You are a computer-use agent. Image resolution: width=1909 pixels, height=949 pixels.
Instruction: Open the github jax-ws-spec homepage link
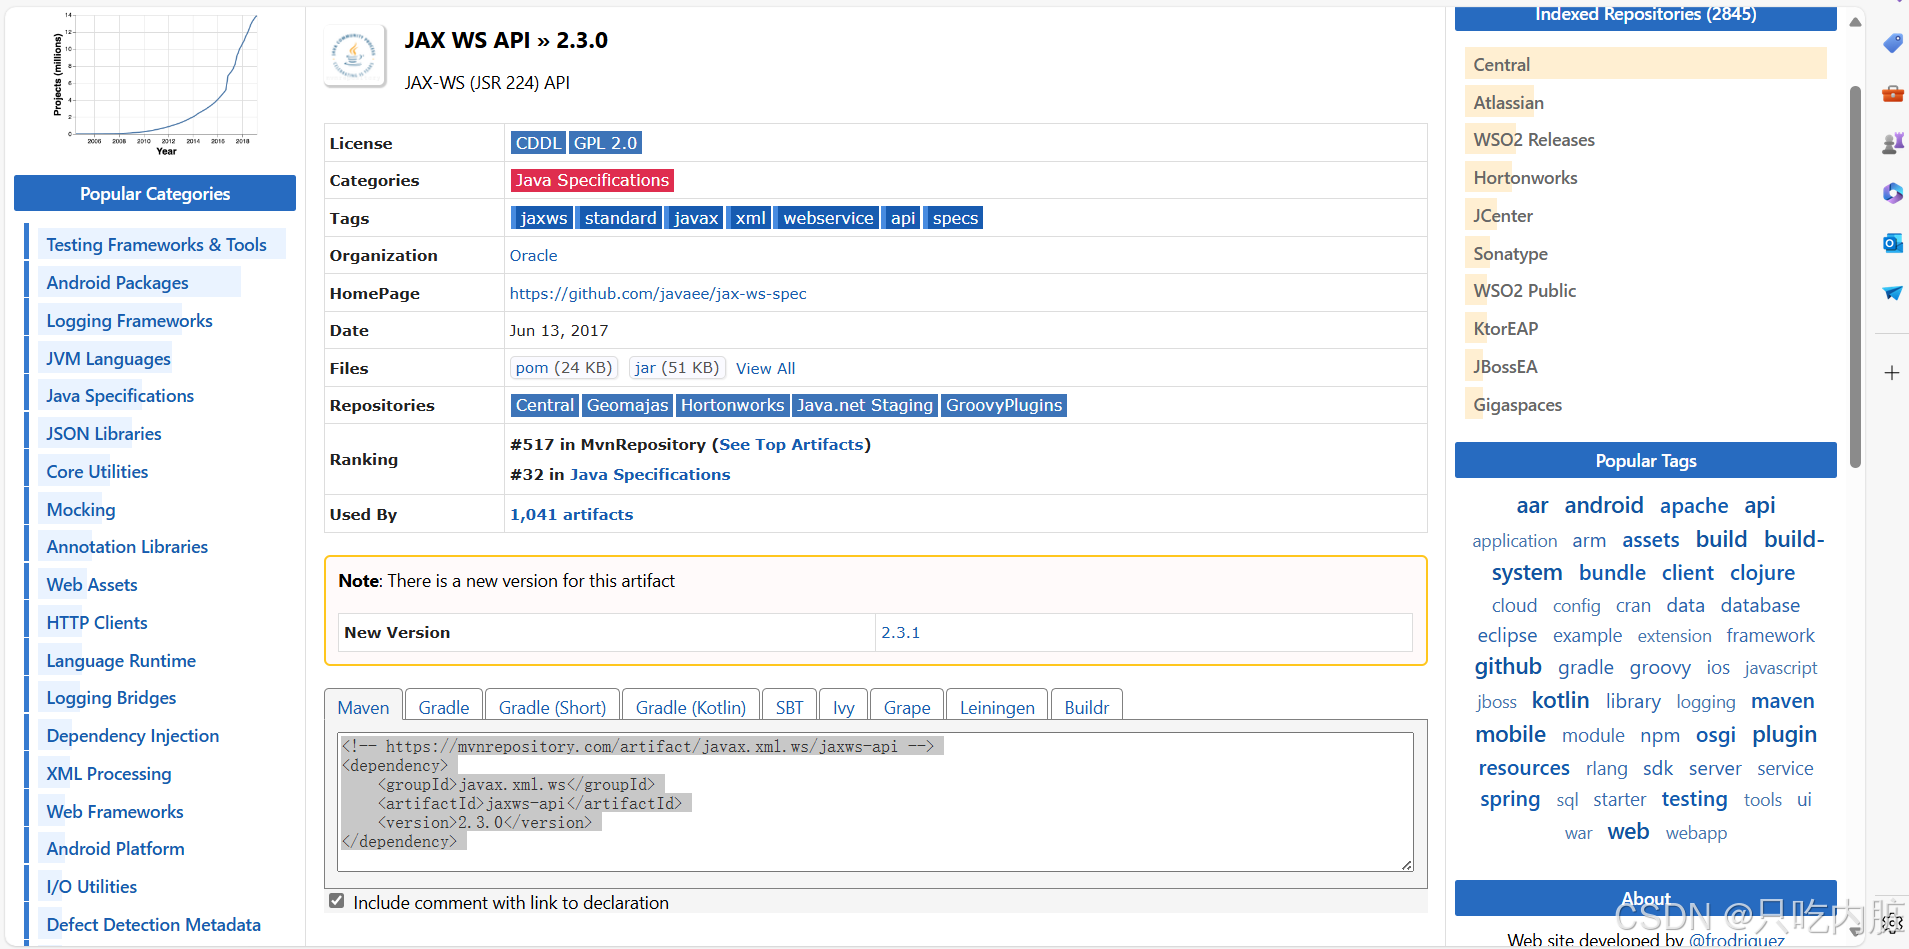(658, 293)
